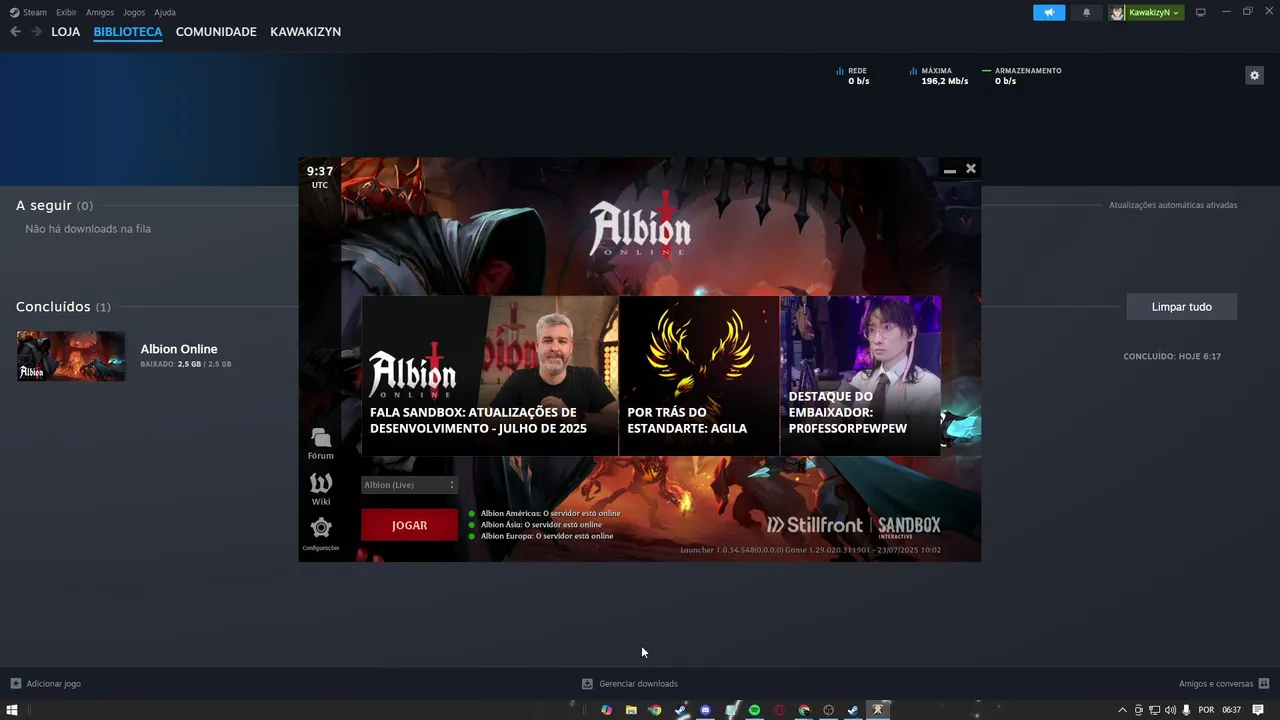Go forward with Steam's right arrow
This screenshot has height=720, width=1280.
37,32
